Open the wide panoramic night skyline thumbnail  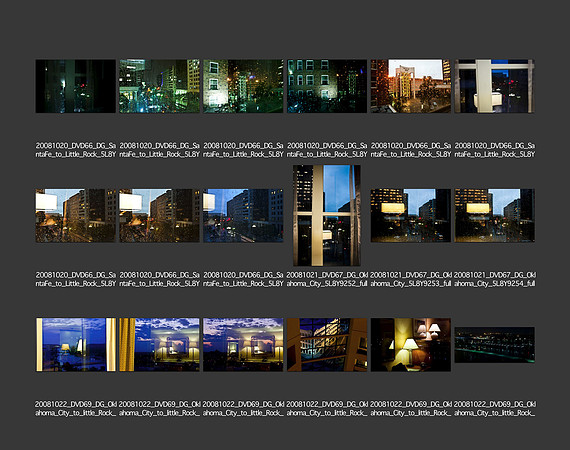pos(494,345)
